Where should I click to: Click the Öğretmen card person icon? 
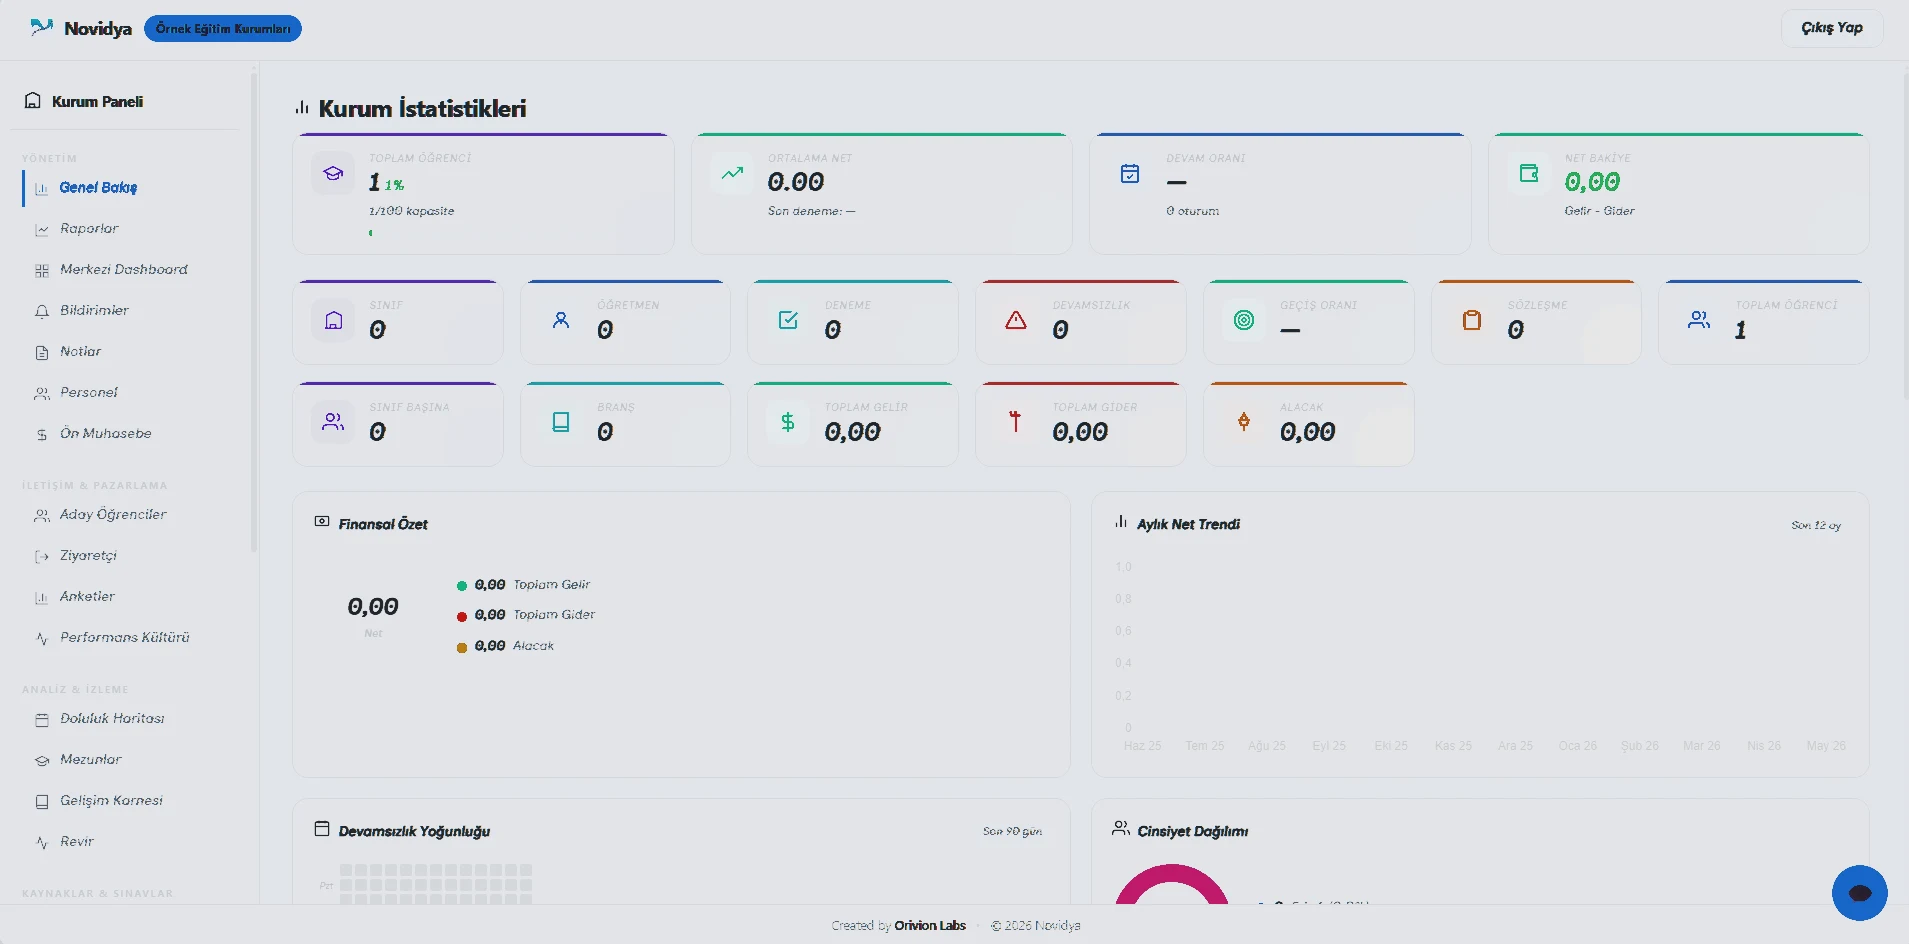561,320
